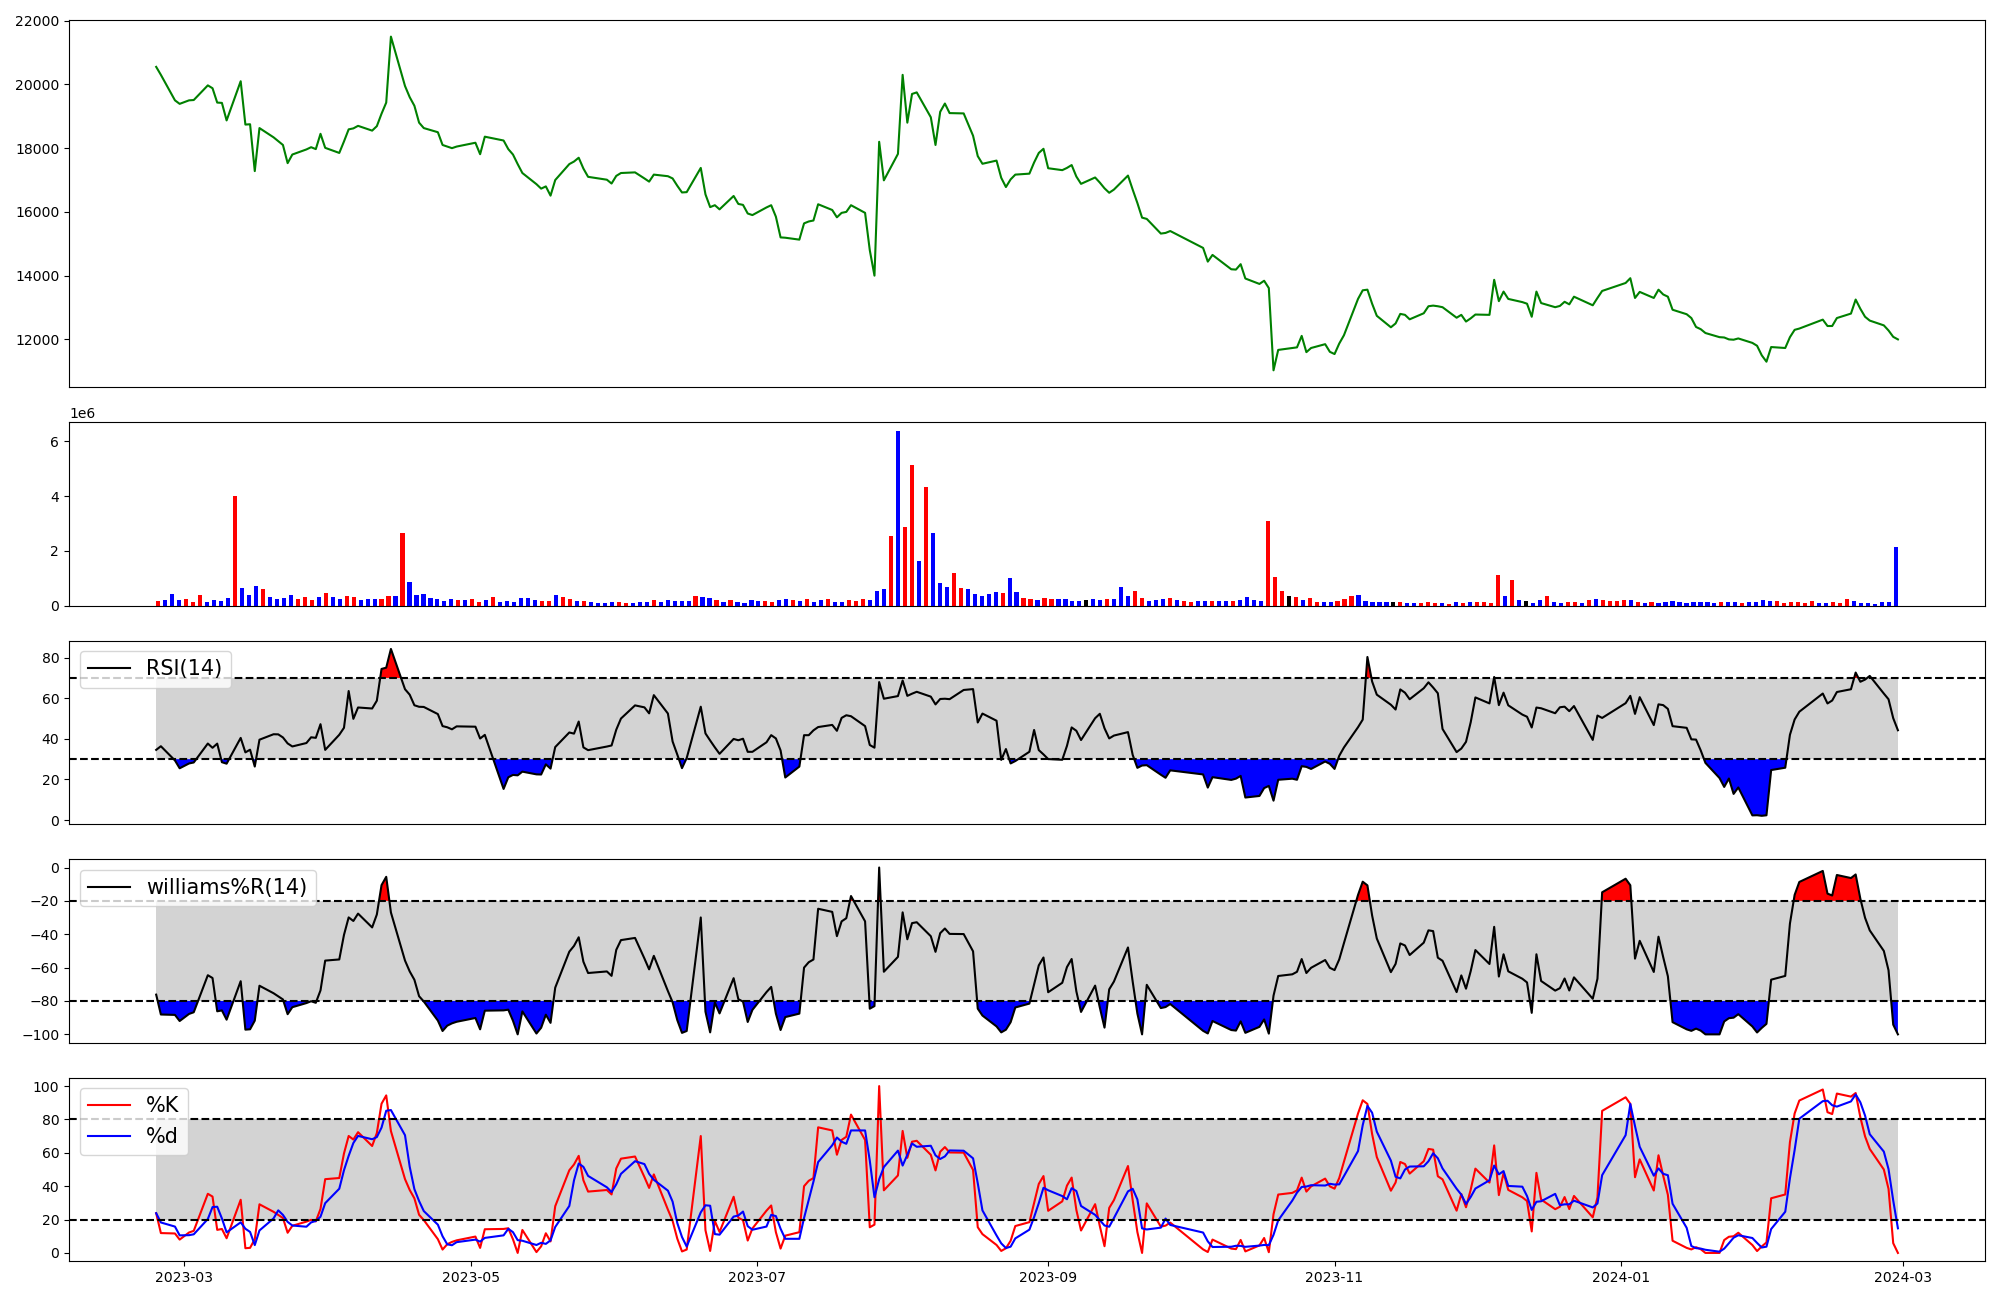The height and width of the screenshot is (1300, 2000).
Task: Click the blue %d legend line sample
Action: pos(110,1136)
